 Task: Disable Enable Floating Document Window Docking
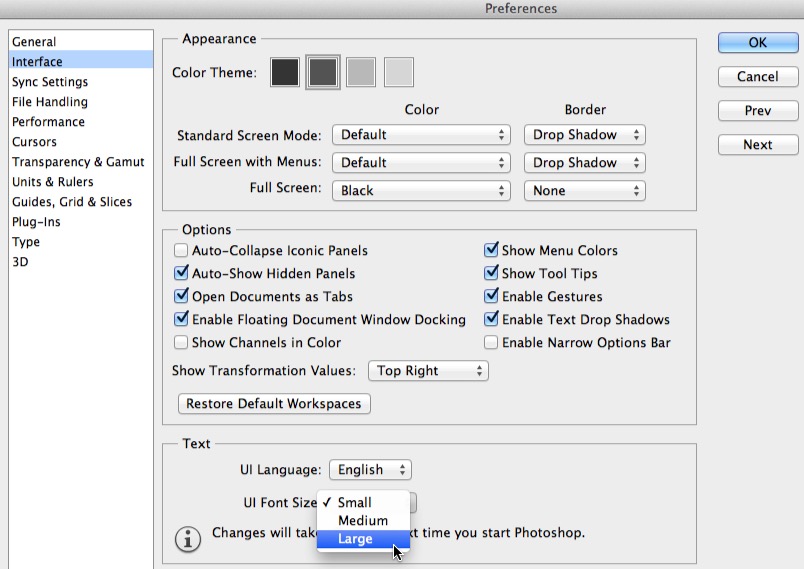click(180, 319)
